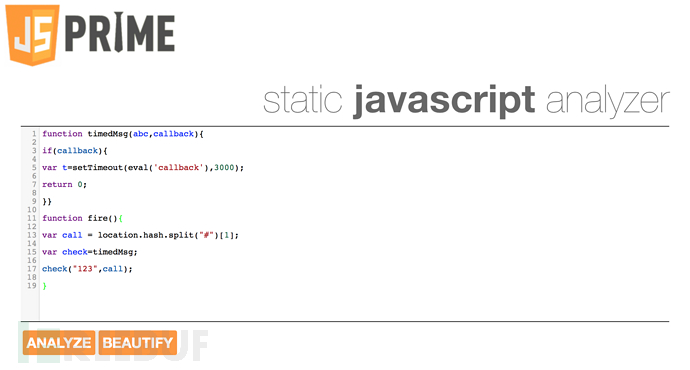Click the closing braces on line 9
Screen dimensions: 690x370
tap(47, 201)
